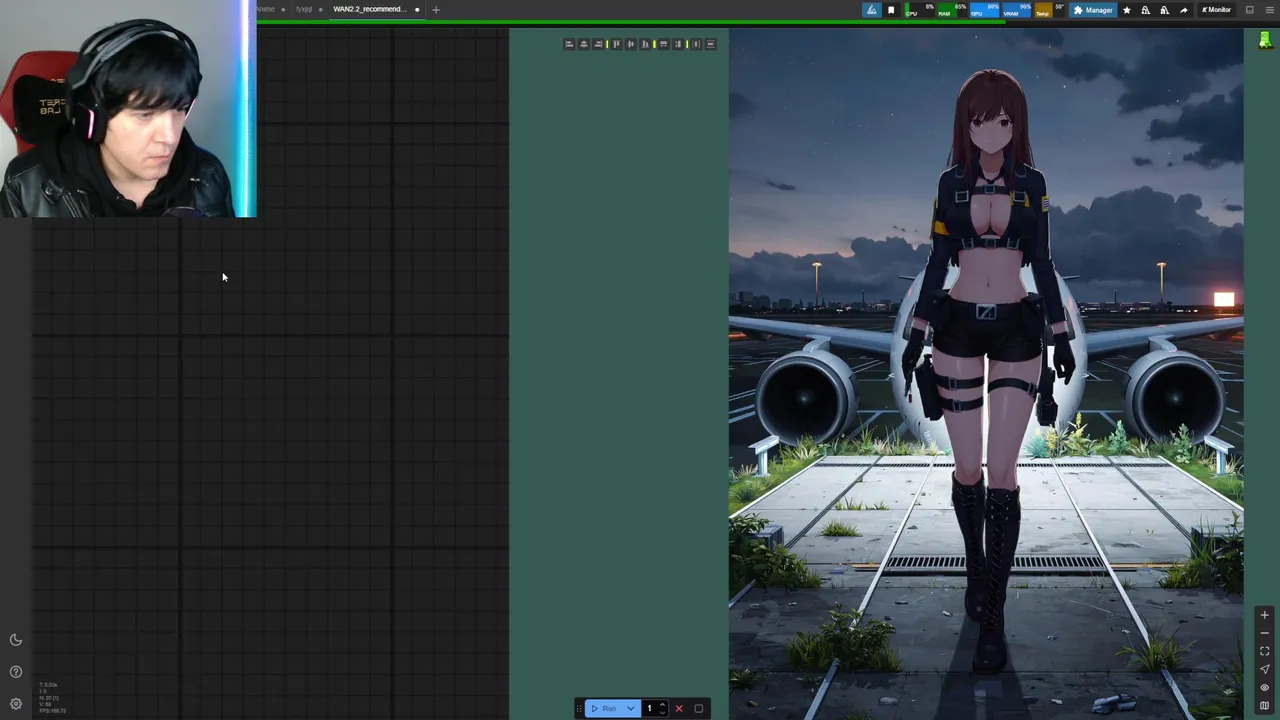Switch to the Anime workflow tab
The width and height of the screenshot is (1280, 720).
coord(266,9)
